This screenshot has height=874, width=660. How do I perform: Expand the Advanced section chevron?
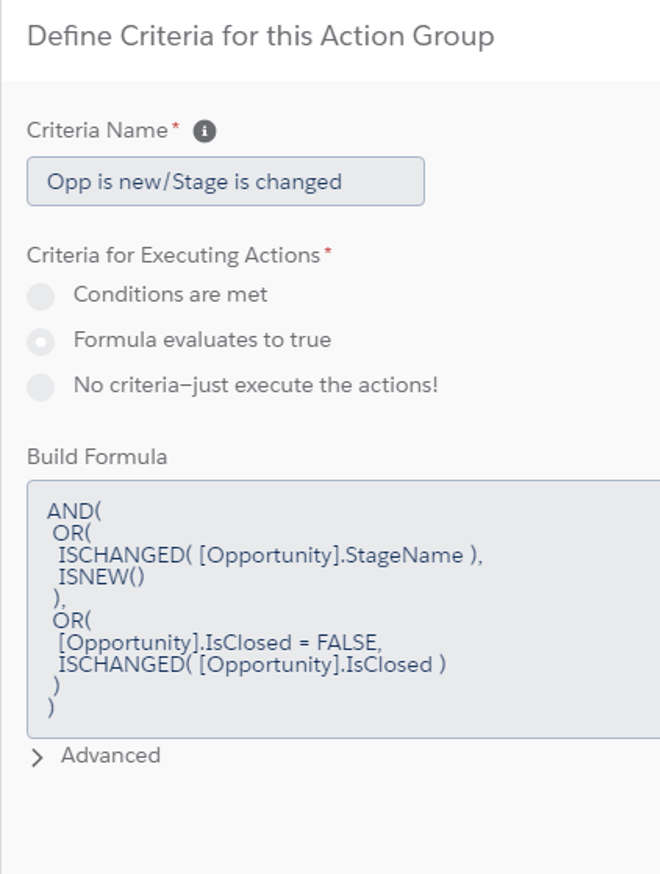pos(38,757)
